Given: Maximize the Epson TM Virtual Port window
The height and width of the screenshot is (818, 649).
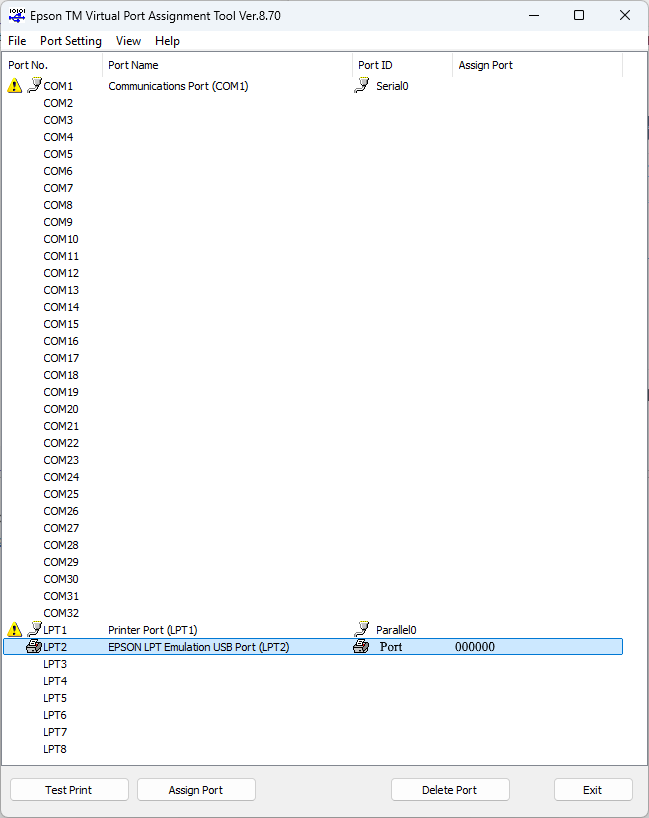Looking at the screenshot, I should (x=579, y=15).
